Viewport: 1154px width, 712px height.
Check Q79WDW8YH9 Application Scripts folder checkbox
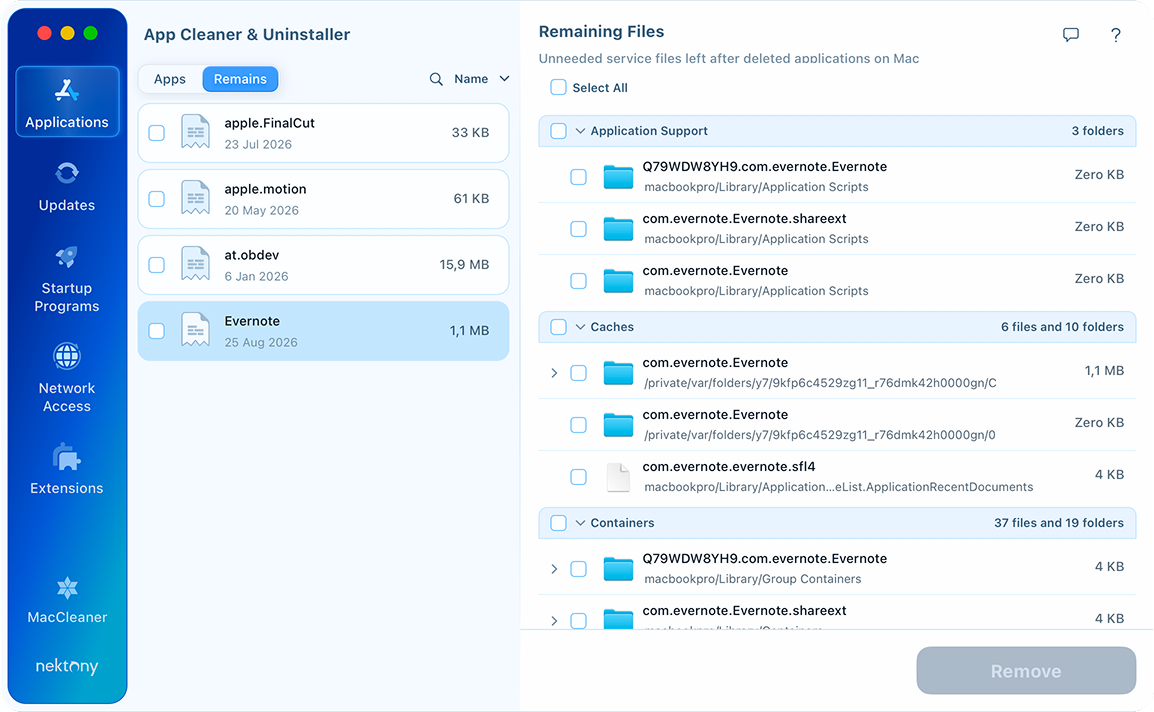(578, 177)
